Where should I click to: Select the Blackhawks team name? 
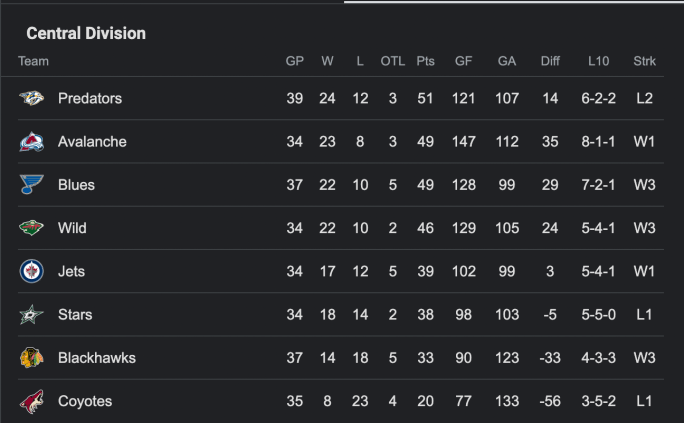[x=97, y=358]
